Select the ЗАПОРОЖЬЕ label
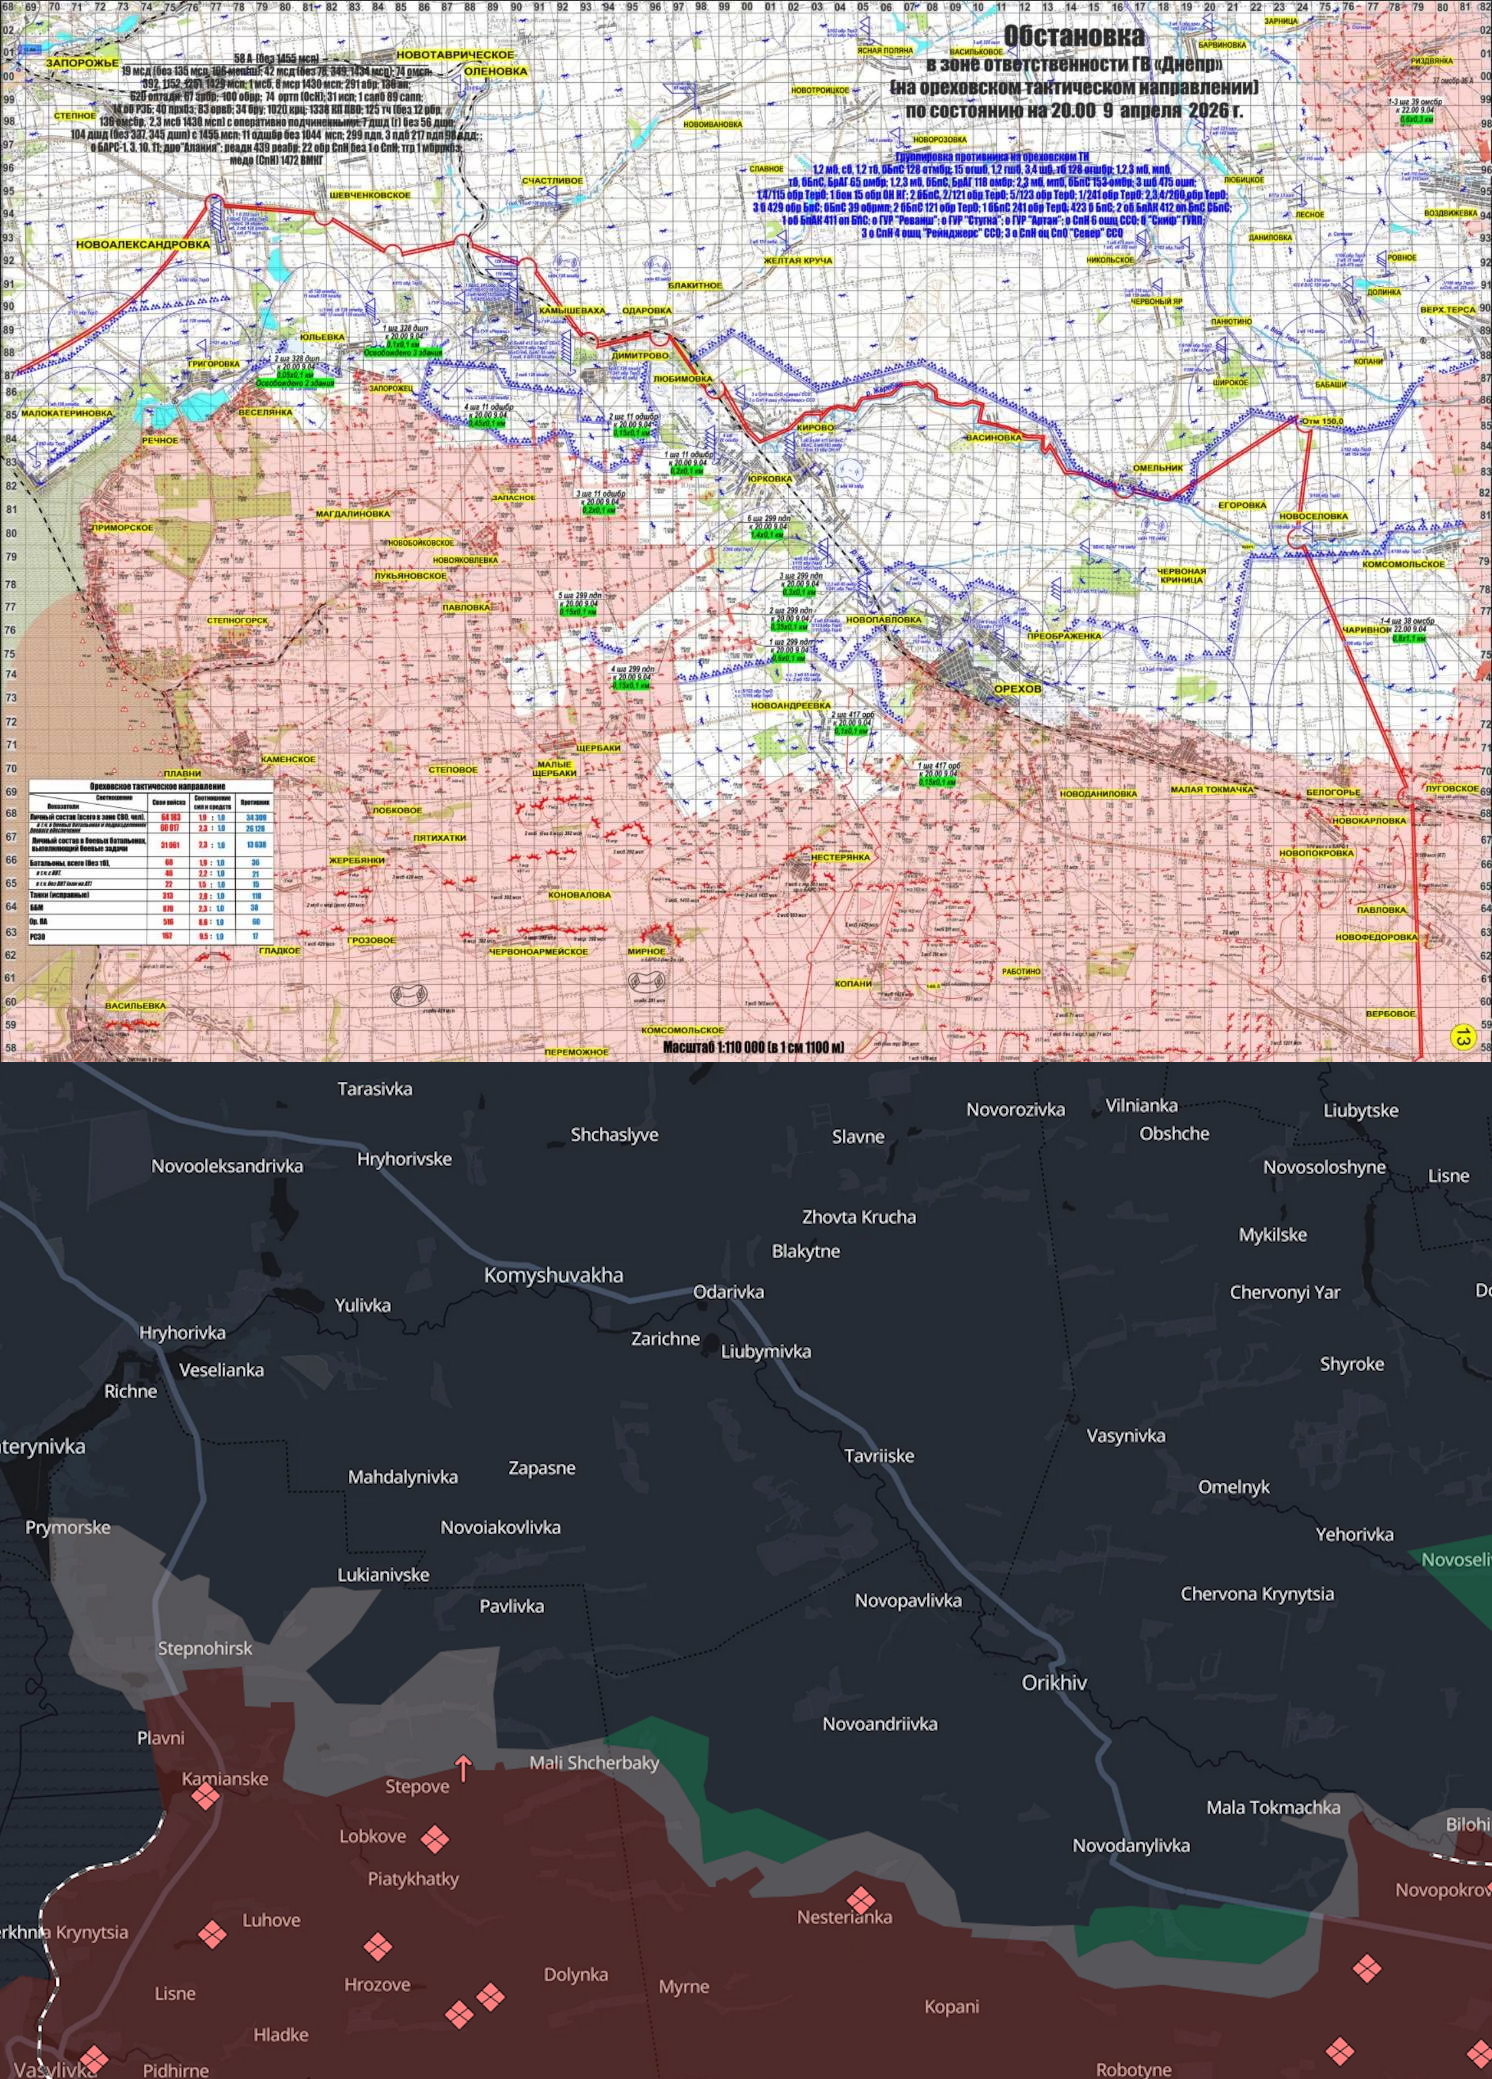The image size is (1492, 2079). click(82, 63)
